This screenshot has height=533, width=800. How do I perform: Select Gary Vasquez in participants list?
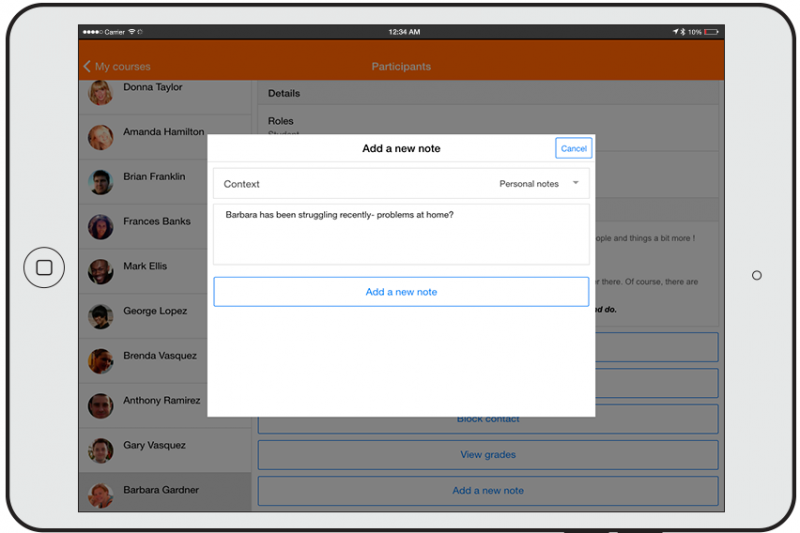click(165, 451)
